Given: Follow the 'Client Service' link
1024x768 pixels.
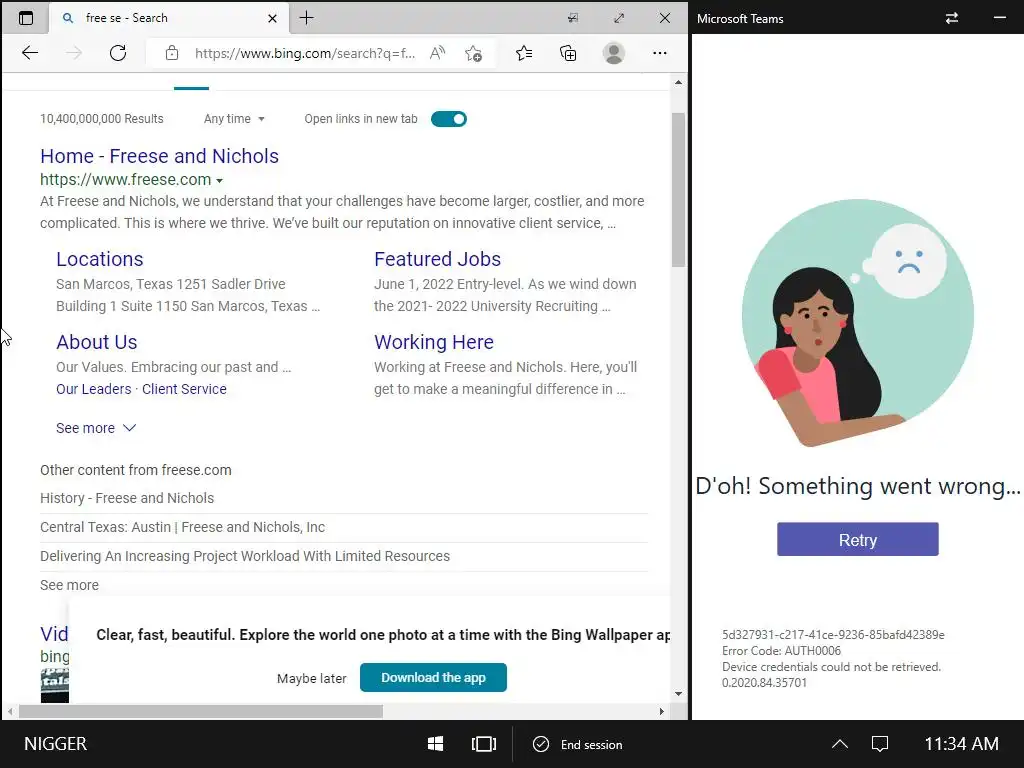Looking at the screenshot, I should coord(184,389).
